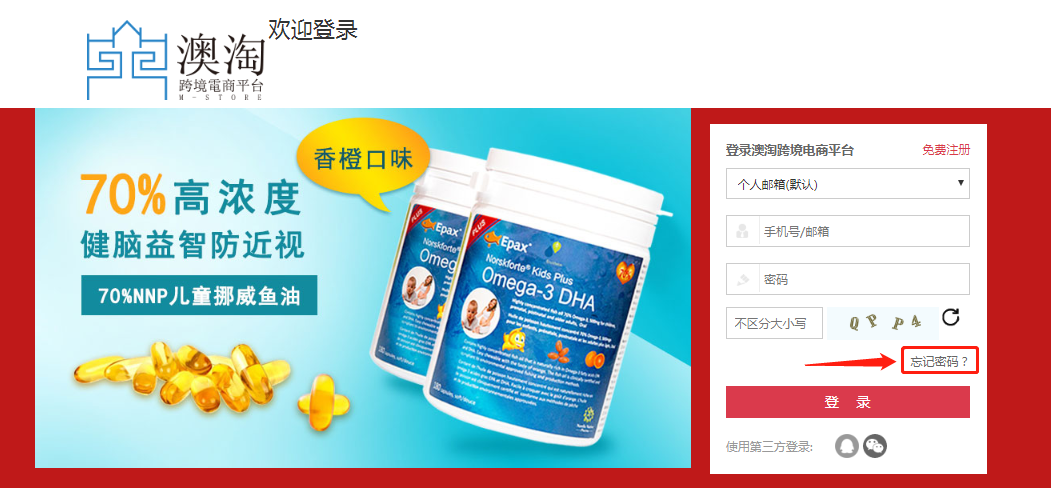Click the yellow cross-shaped fish oil capsules
Image resolution: width=1051 pixels, height=493 pixels.
[x=323, y=403]
